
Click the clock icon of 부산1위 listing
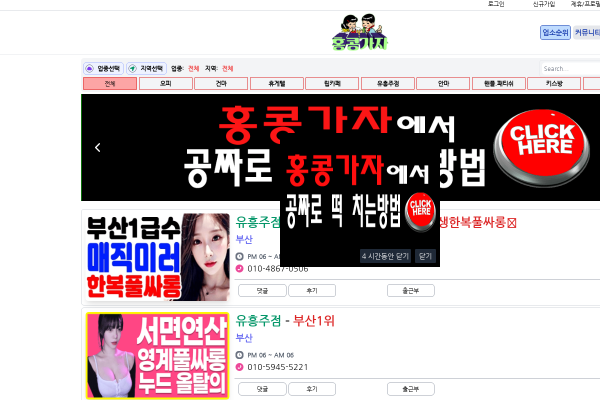point(240,355)
